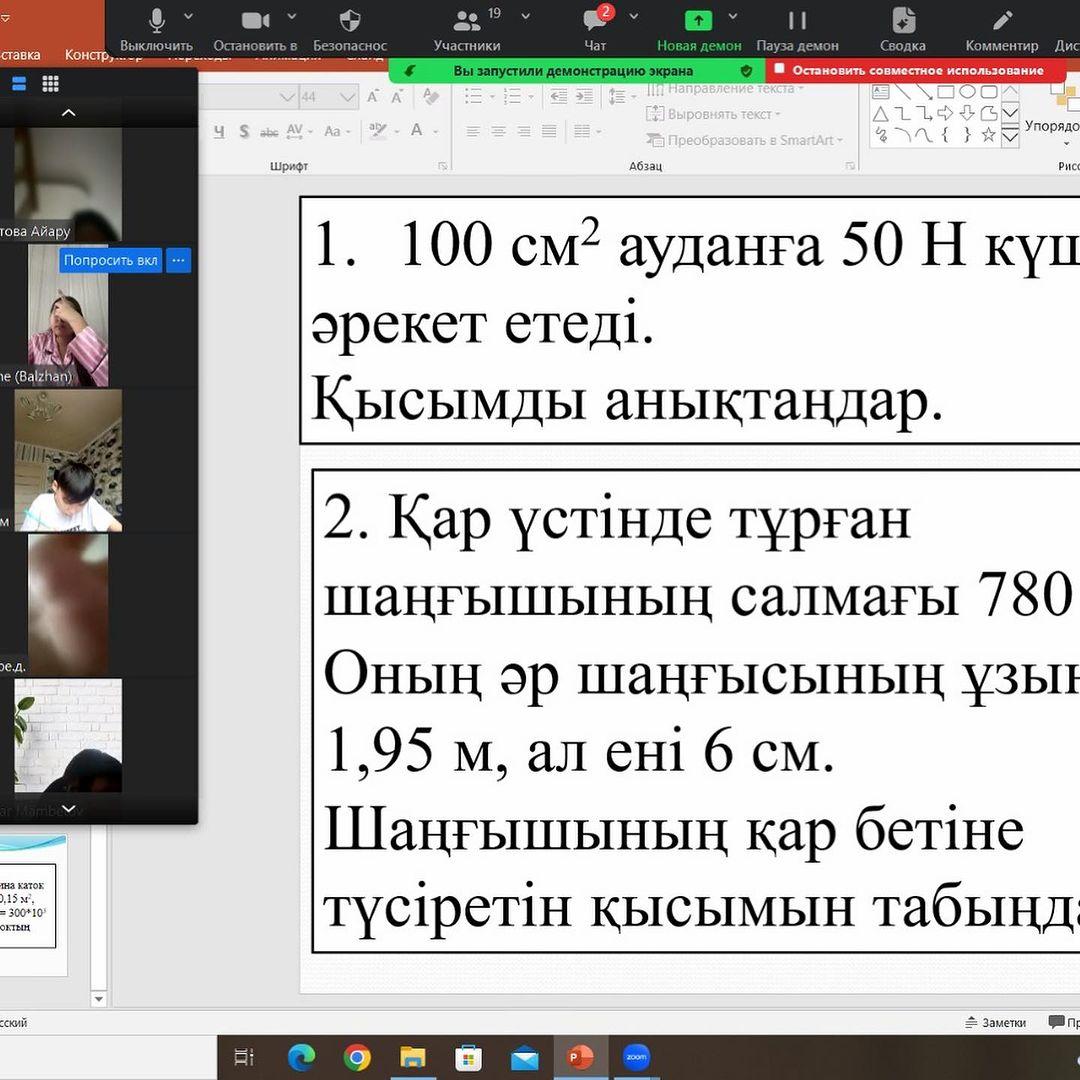Open the Комментировать annotation pencil
Screen dimensions: 1080x1080
click(1001, 30)
